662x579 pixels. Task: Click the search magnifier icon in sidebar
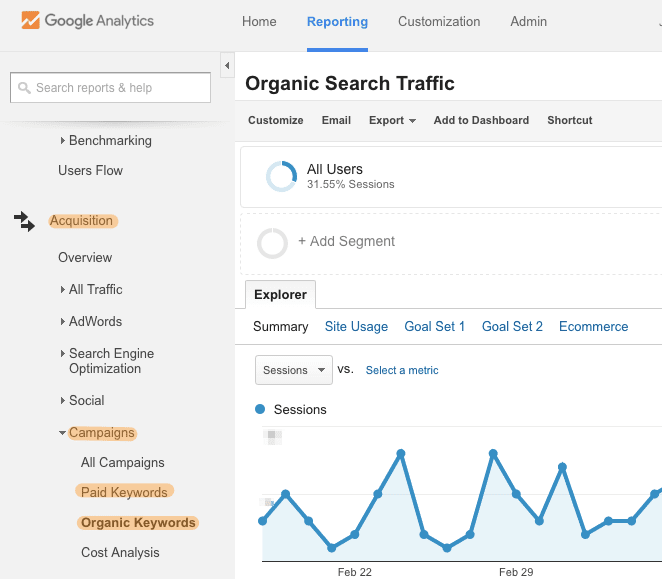pos(24,88)
